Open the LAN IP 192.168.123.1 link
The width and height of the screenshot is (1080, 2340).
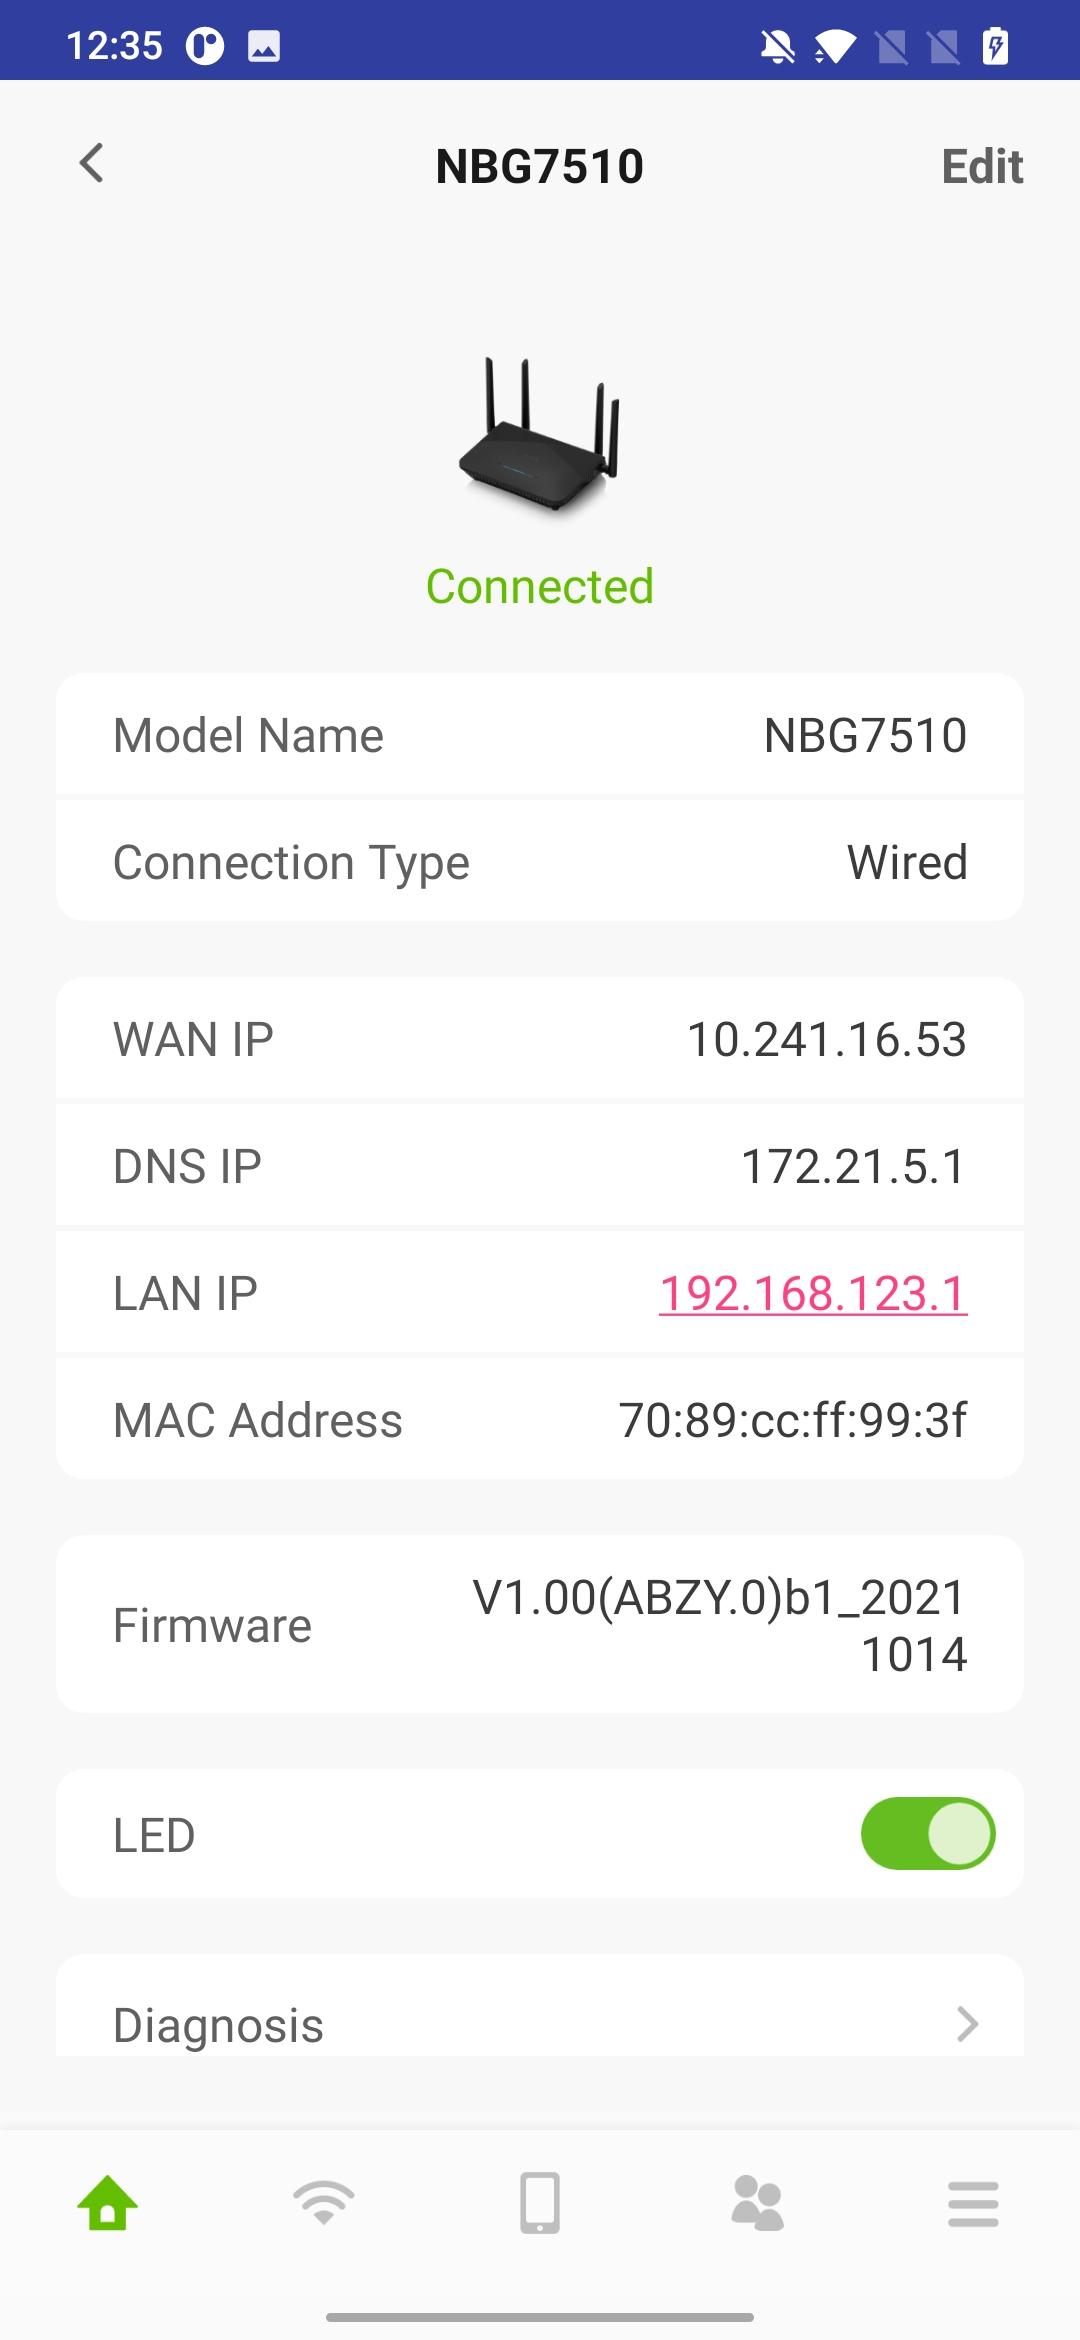coord(813,1293)
